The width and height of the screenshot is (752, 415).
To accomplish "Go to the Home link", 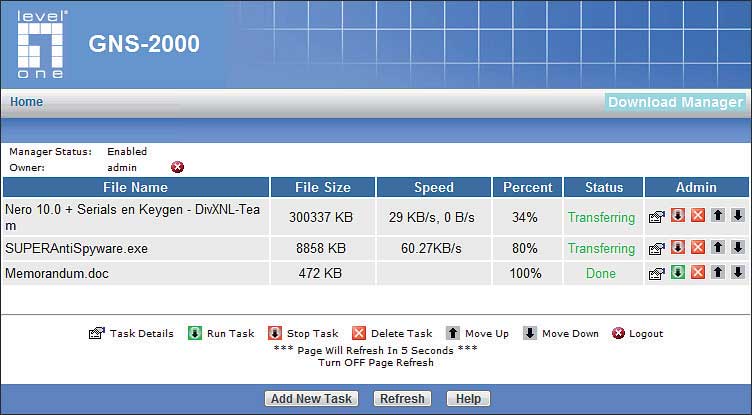I will click(x=26, y=102).
